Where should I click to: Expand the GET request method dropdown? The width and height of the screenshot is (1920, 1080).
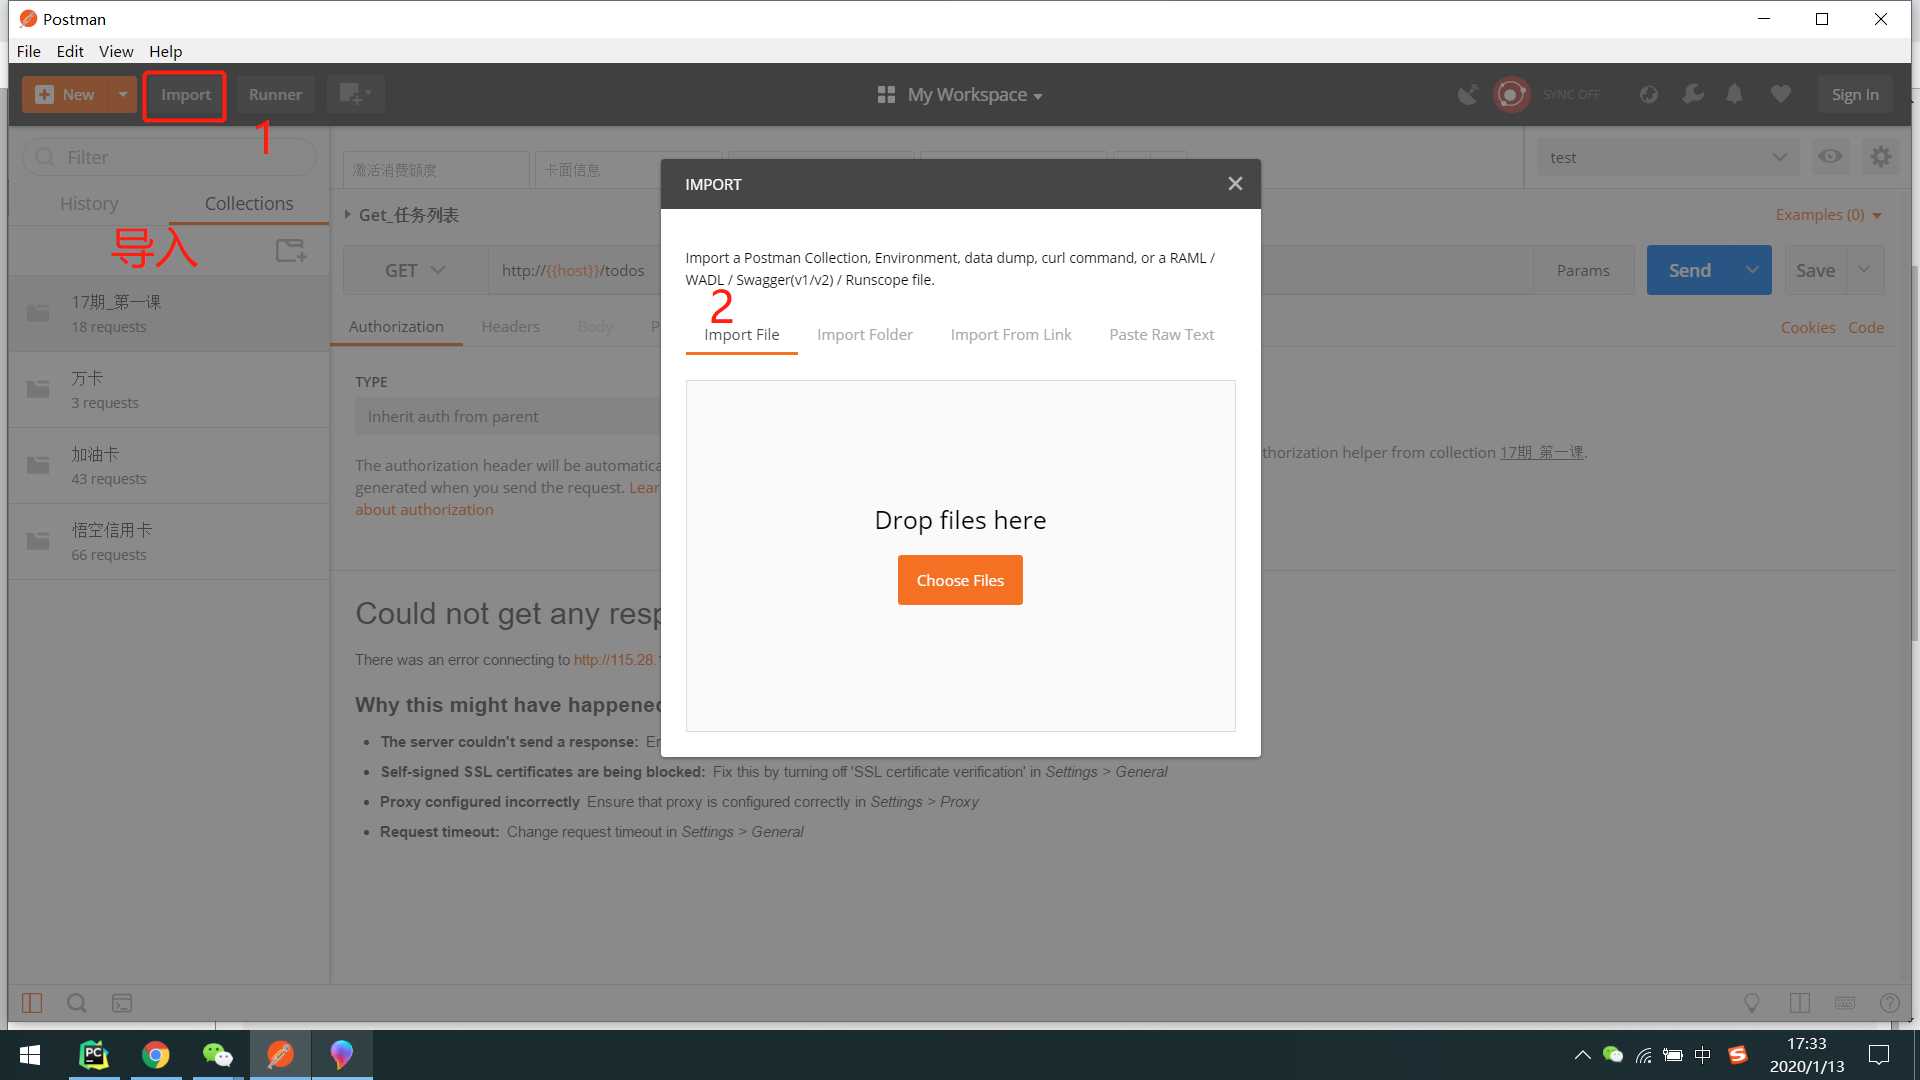point(413,270)
